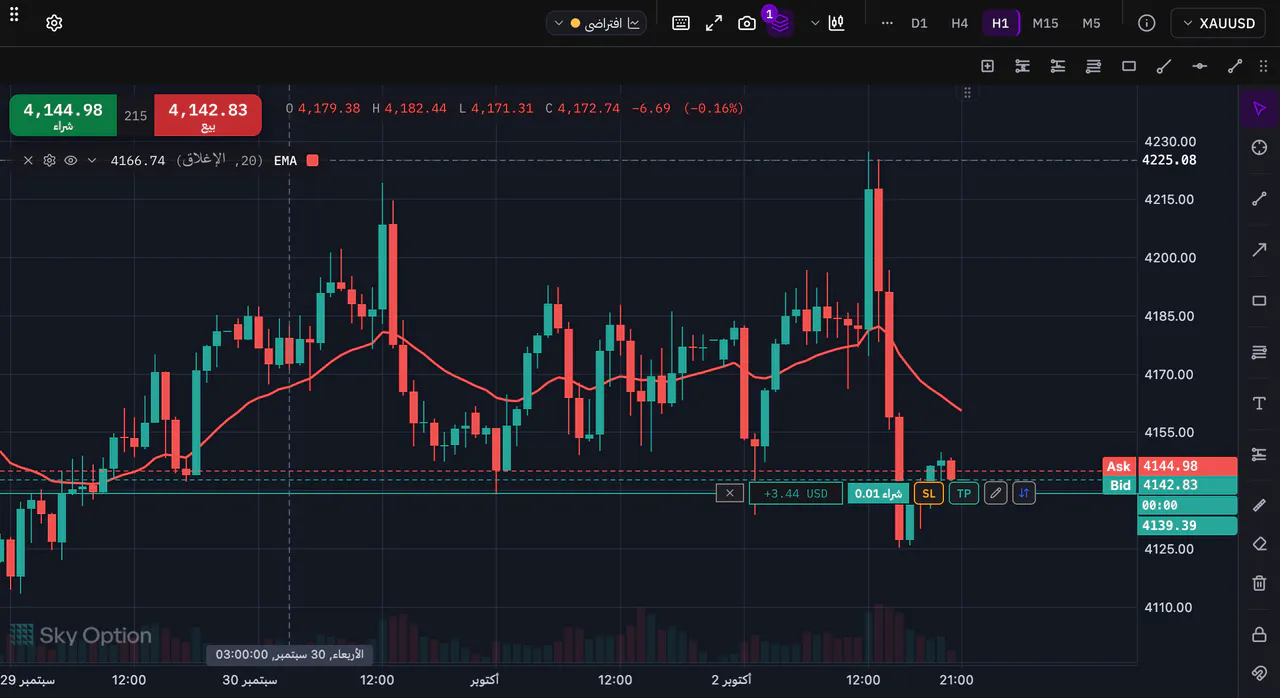Expand the EMA indicator options chevron
The height and width of the screenshot is (698, 1280).
(x=92, y=160)
